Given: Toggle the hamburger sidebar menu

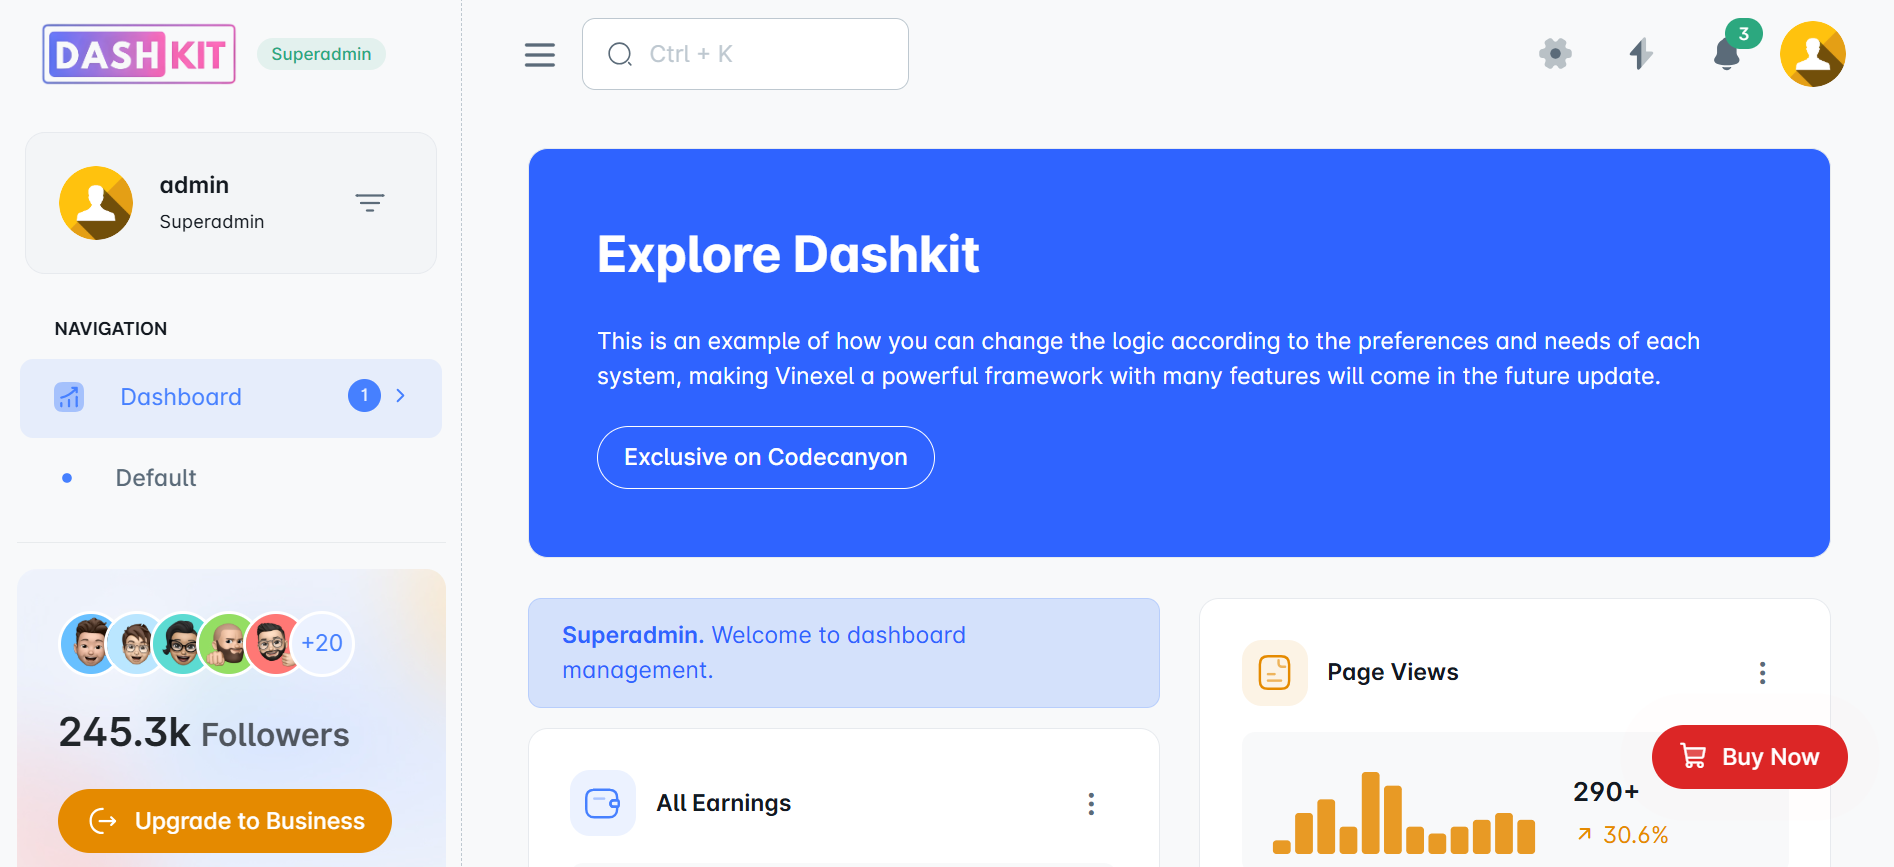Looking at the screenshot, I should (x=540, y=55).
